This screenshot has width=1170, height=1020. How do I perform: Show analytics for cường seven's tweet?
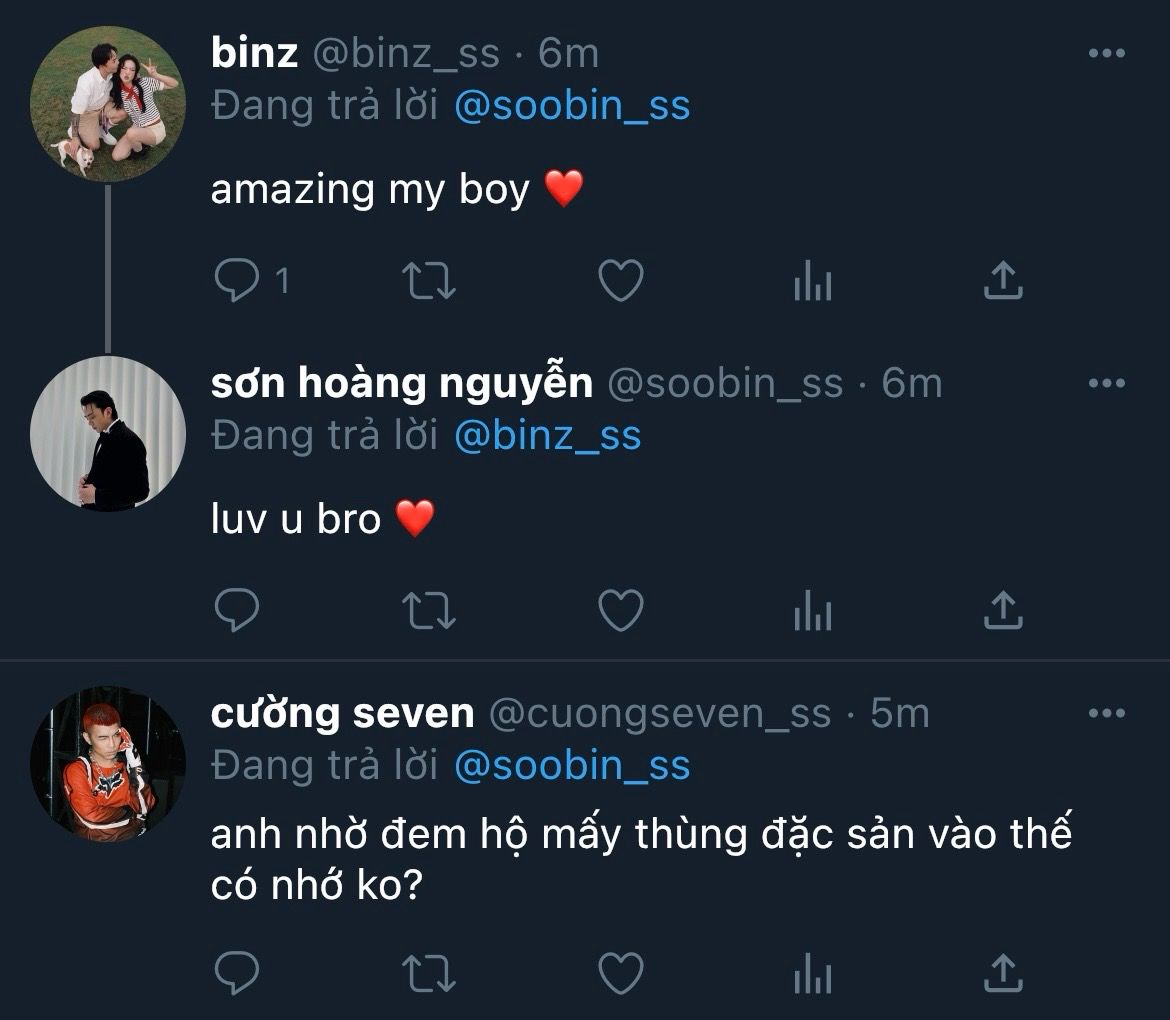tap(812, 973)
